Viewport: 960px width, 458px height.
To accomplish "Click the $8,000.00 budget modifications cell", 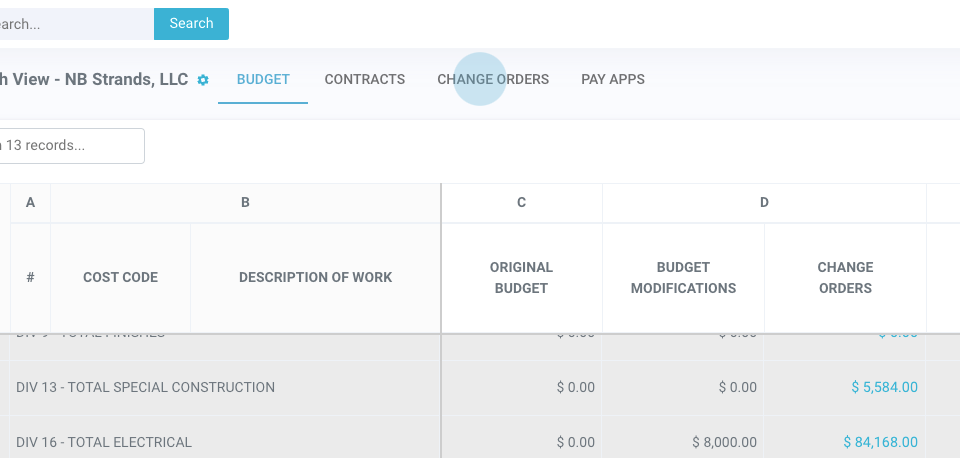I will click(724, 442).
